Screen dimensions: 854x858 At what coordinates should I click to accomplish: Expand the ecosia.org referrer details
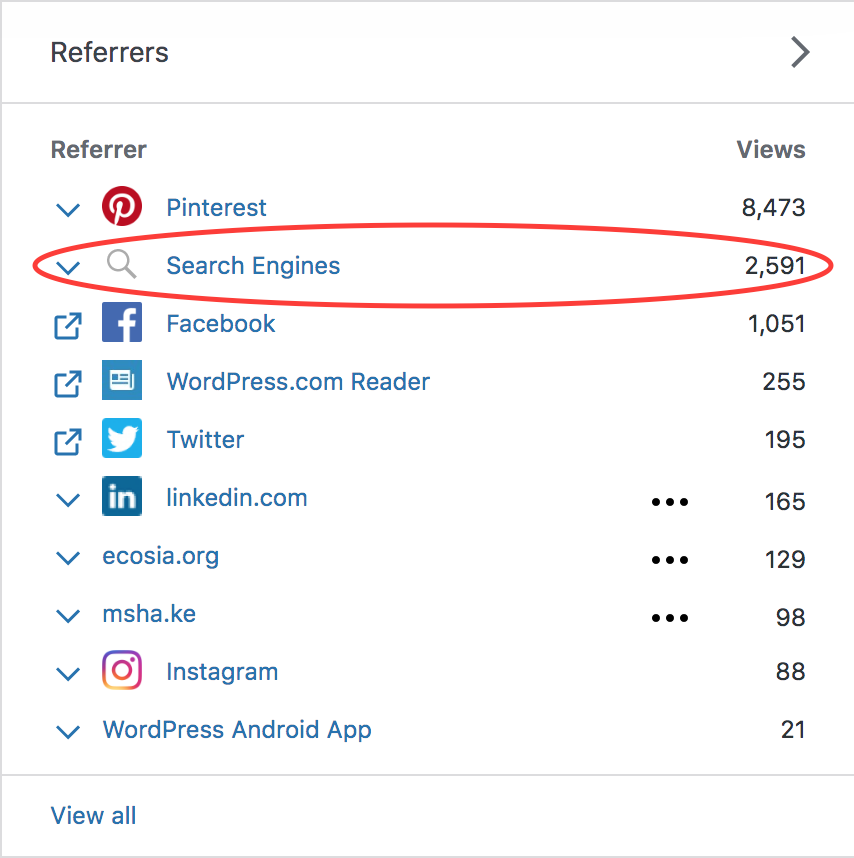coord(67,558)
